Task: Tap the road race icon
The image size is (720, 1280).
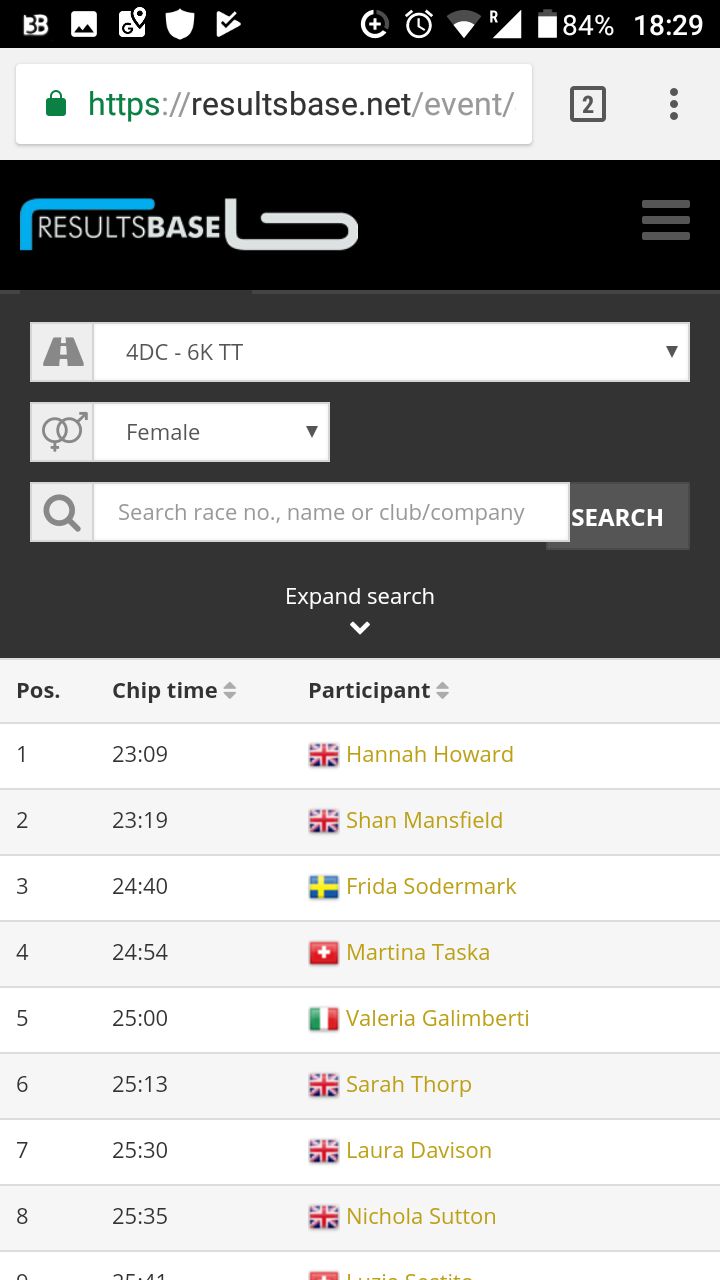Action: pos(62,352)
